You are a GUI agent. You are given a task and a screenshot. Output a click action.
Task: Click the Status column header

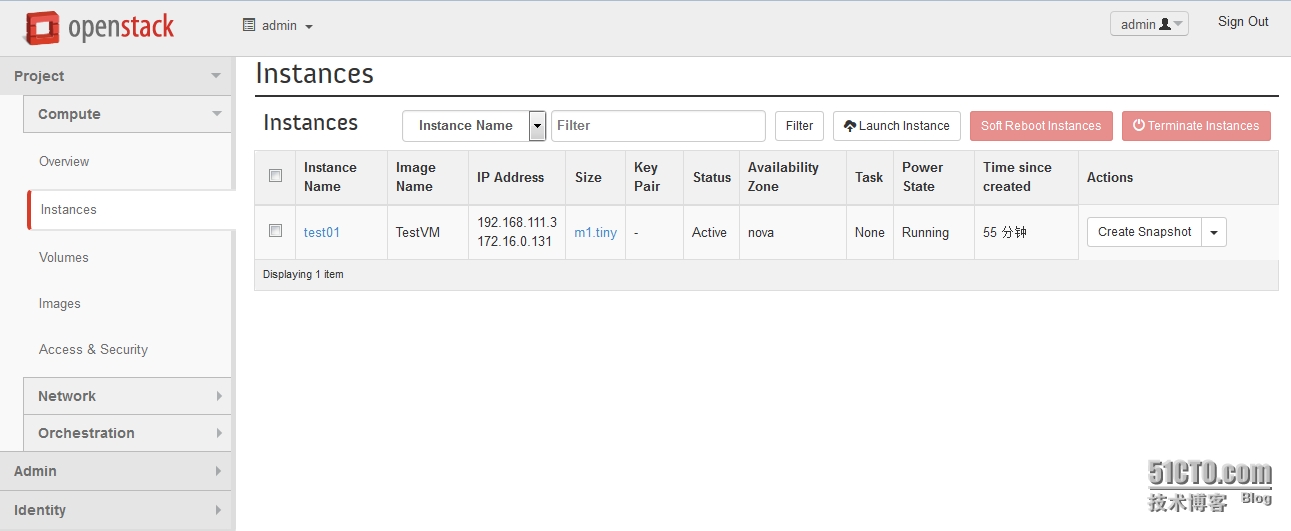712,177
